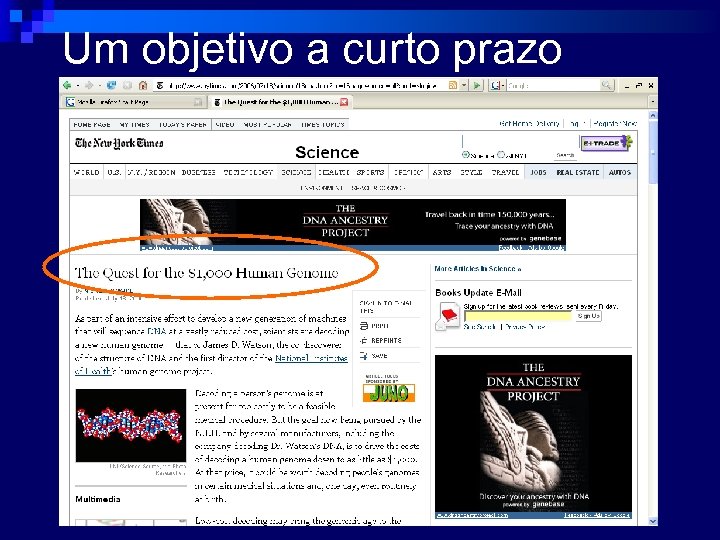Click the browser Back arrow

(x=67, y=85)
